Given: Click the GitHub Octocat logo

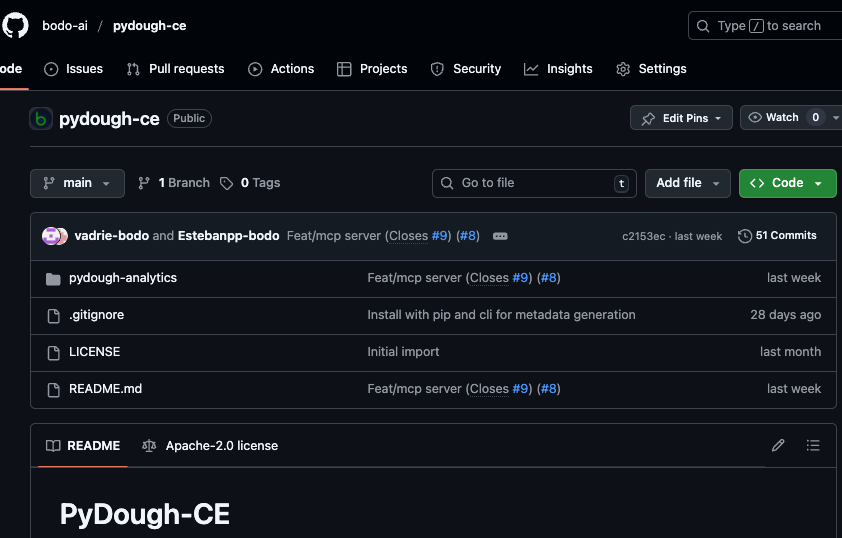Looking at the screenshot, I should click(x=15, y=25).
